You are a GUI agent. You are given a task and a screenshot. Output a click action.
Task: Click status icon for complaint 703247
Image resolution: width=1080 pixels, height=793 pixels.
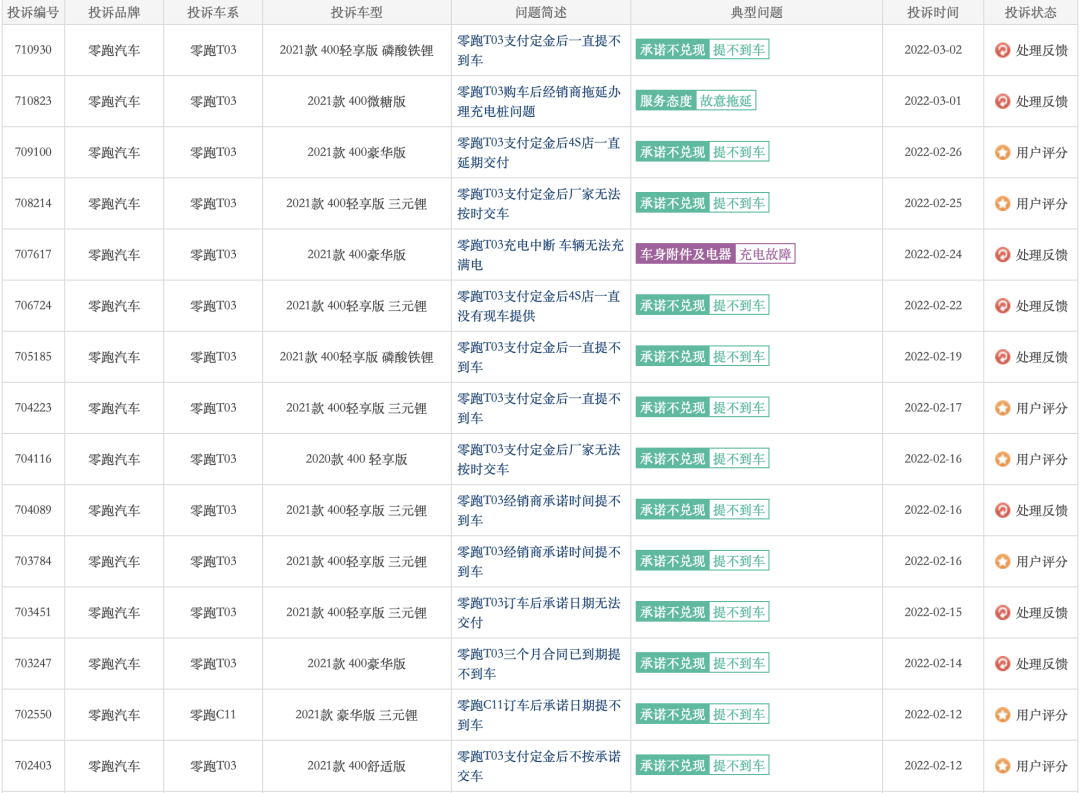pyautogui.click(x=1002, y=663)
